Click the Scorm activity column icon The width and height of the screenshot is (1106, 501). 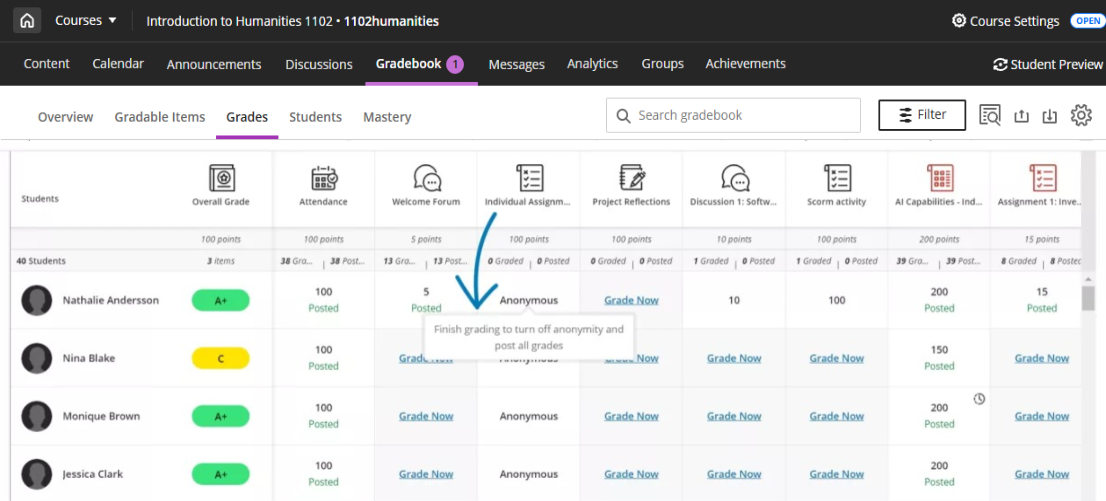pyautogui.click(x=837, y=178)
